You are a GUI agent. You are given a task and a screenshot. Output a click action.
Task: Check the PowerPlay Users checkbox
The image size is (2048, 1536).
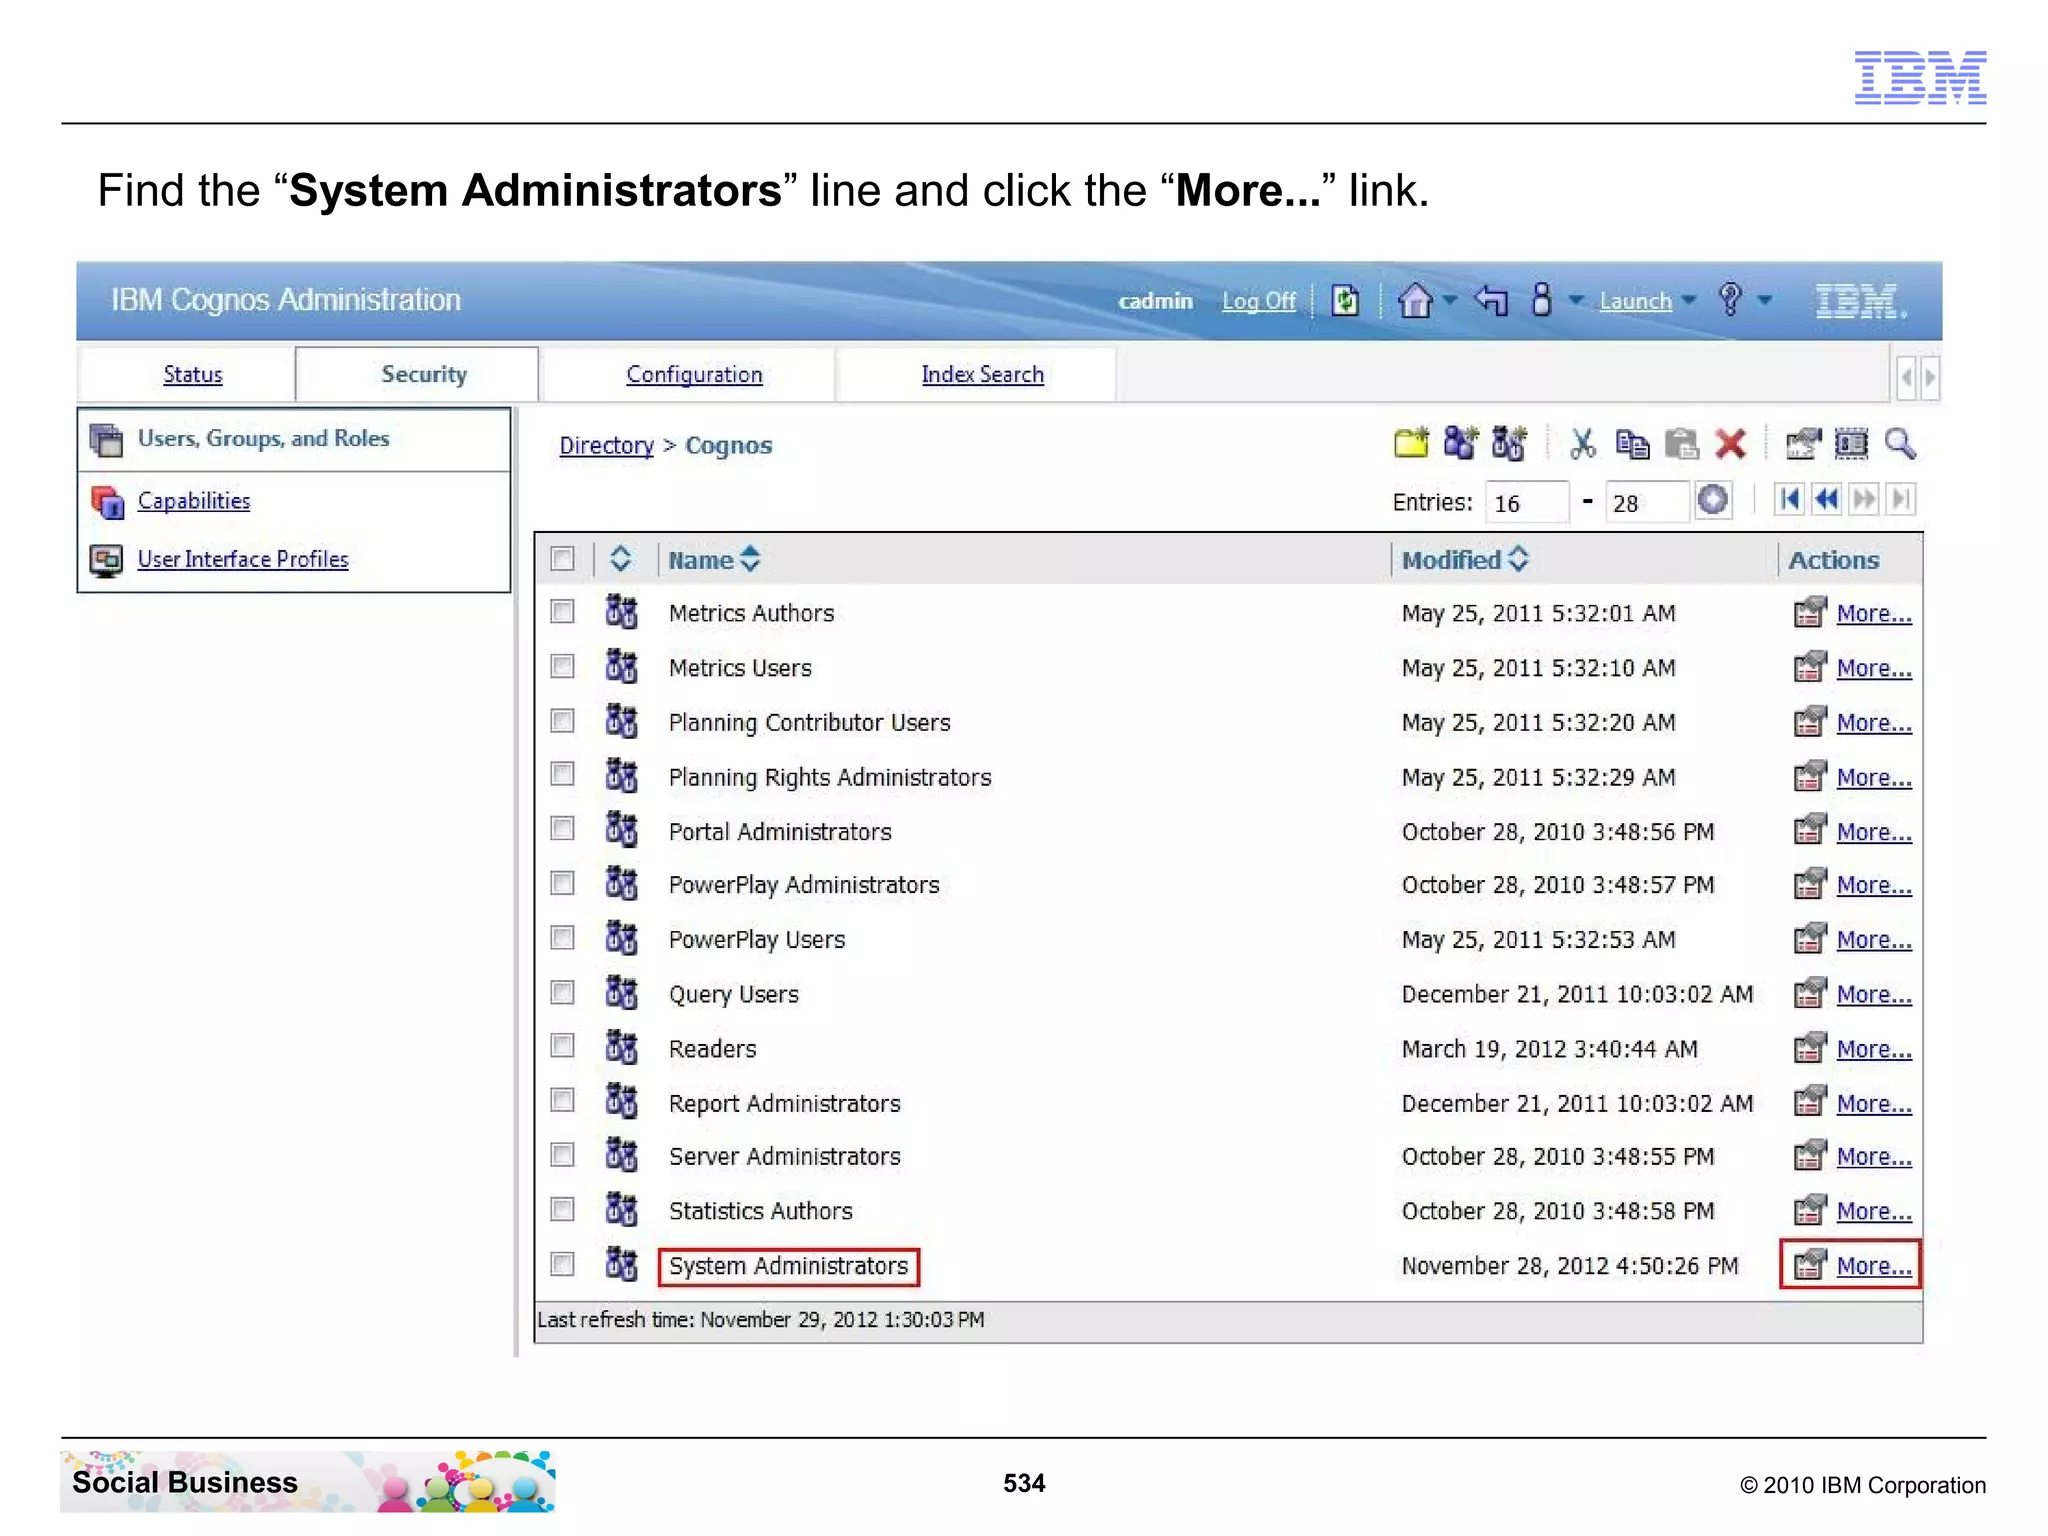click(563, 937)
